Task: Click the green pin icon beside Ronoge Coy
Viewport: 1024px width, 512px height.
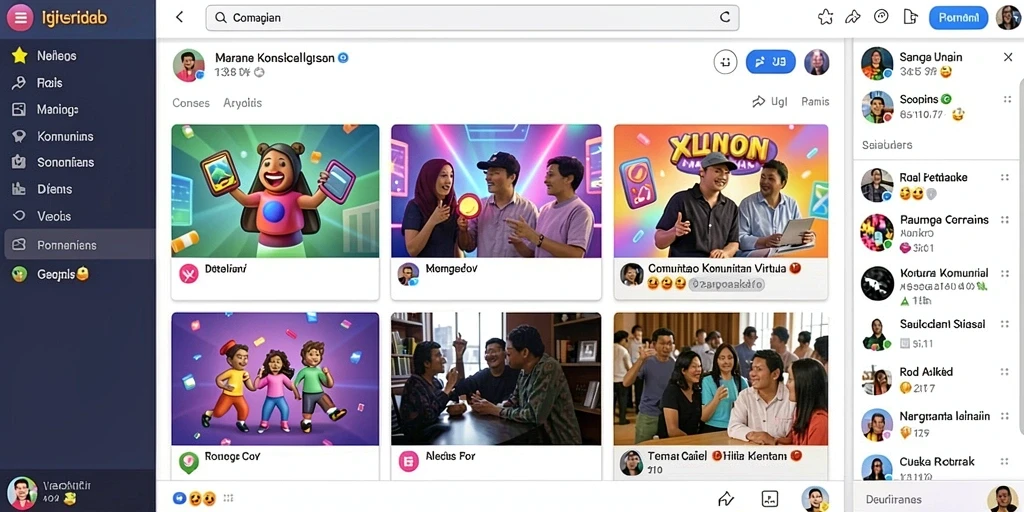Action: coord(188,462)
